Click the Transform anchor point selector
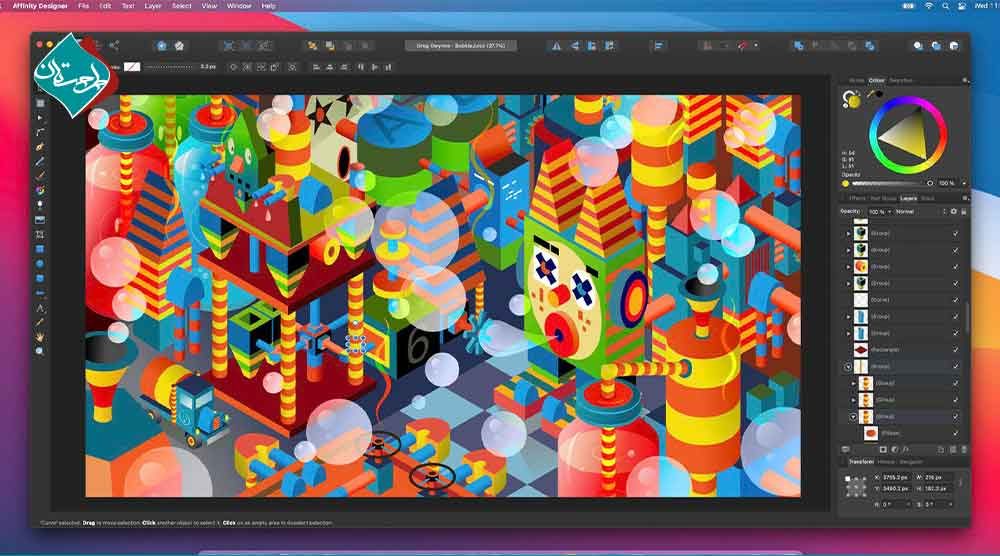Image resolution: width=1000 pixels, height=556 pixels. (x=856, y=486)
